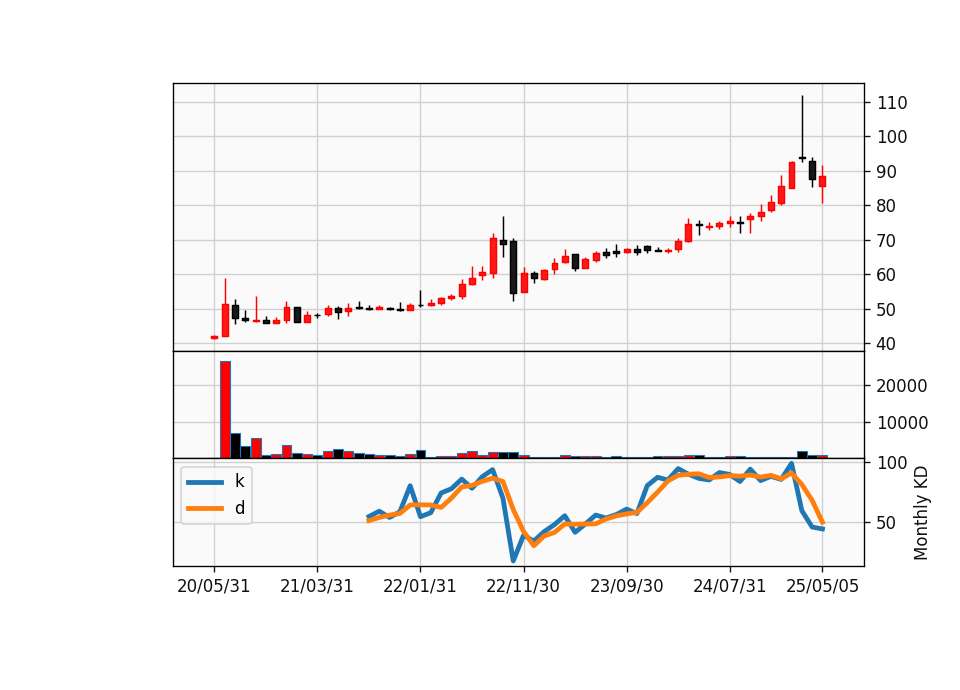This screenshot has width=960, height=690.
Task: Click the 20/05/31 date axis label
Action: pos(214,586)
